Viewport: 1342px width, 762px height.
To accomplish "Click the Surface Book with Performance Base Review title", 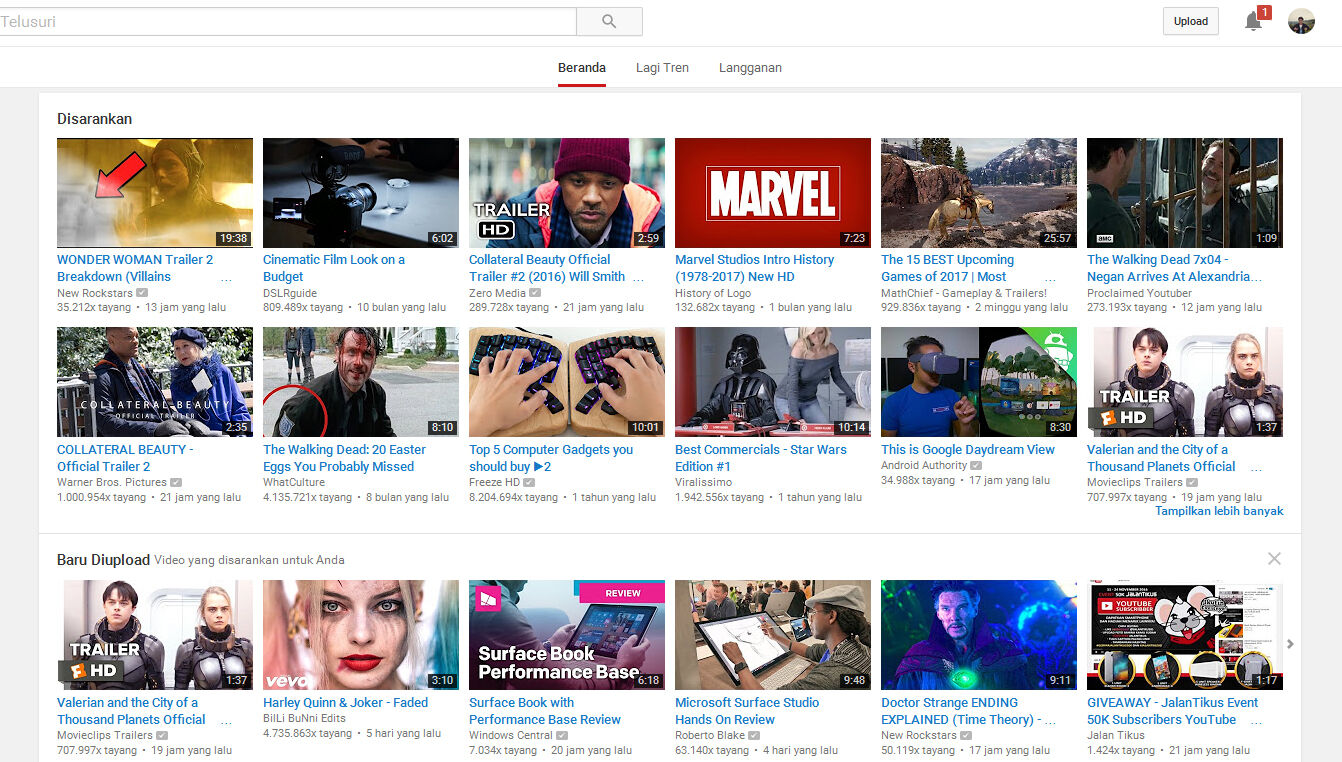I will pos(545,711).
